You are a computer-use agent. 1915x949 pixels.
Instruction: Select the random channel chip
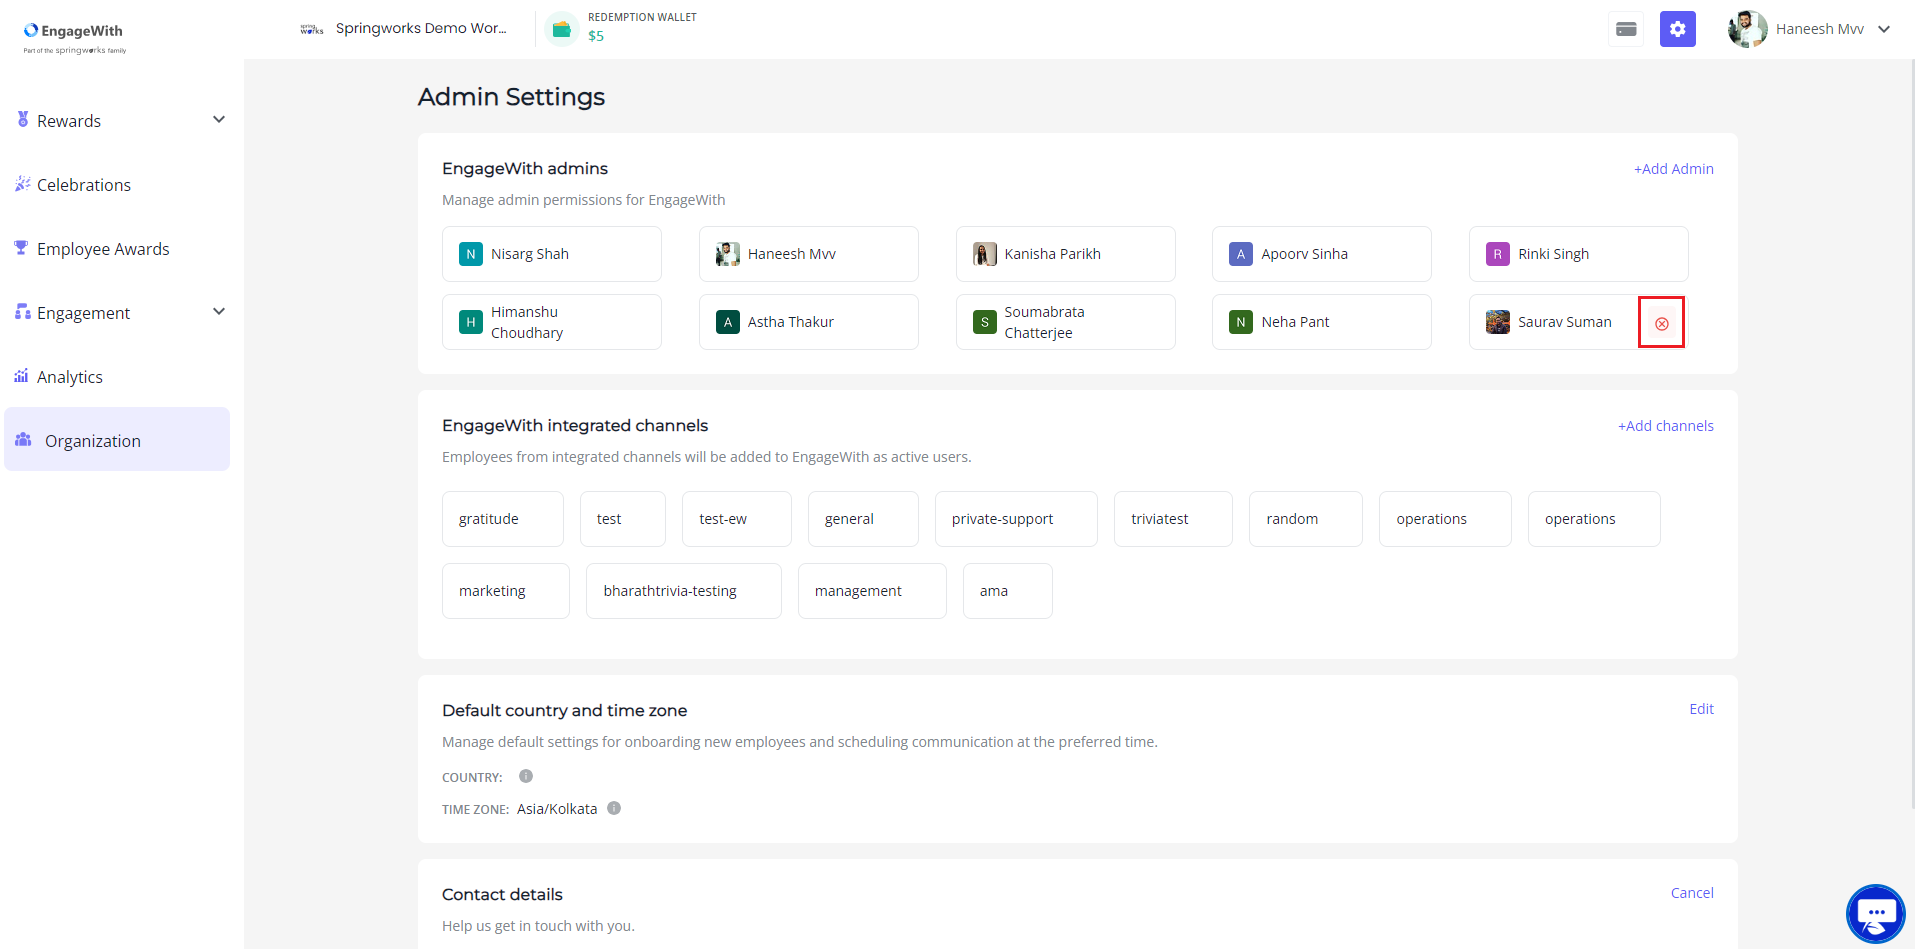coord(1306,519)
